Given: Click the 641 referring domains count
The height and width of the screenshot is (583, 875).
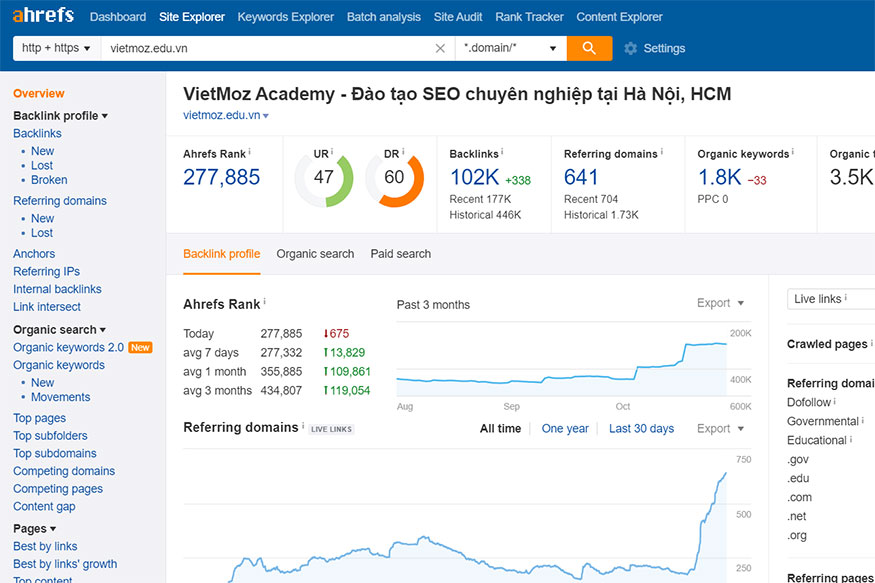Looking at the screenshot, I should coord(581,177).
